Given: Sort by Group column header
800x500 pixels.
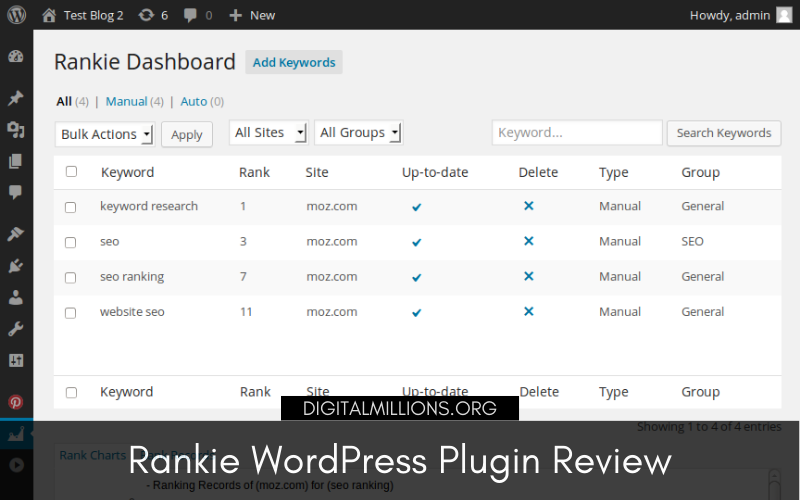Looking at the screenshot, I should pos(701,172).
